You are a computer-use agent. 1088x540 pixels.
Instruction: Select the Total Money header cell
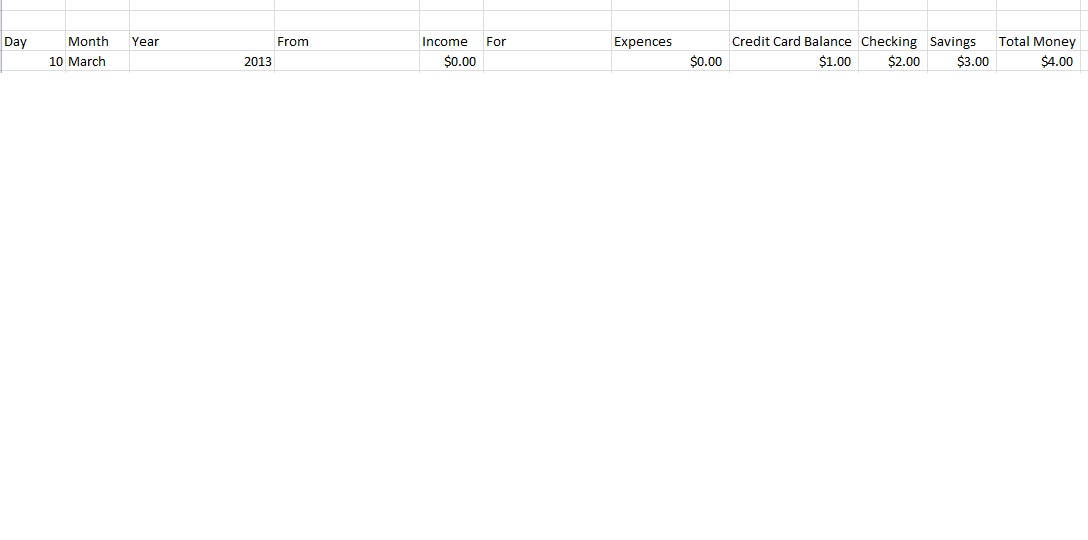click(x=1038, y=41)
